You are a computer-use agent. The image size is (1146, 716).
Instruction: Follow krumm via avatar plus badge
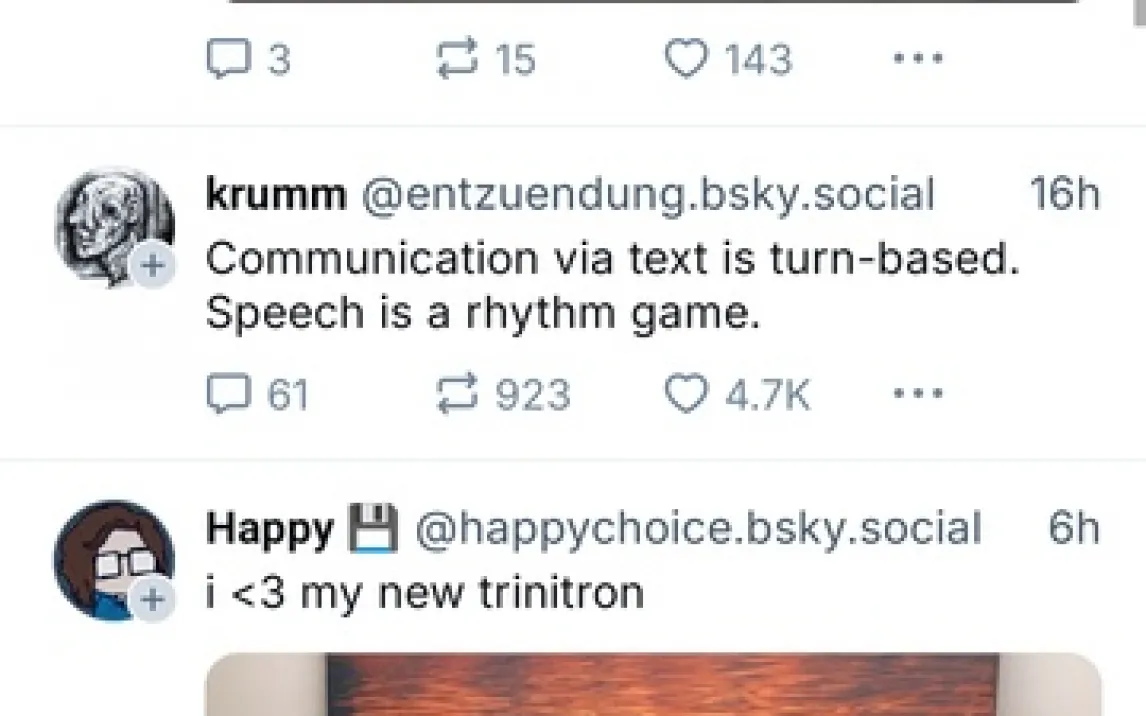pyautogui.click(x=153, y=265)
